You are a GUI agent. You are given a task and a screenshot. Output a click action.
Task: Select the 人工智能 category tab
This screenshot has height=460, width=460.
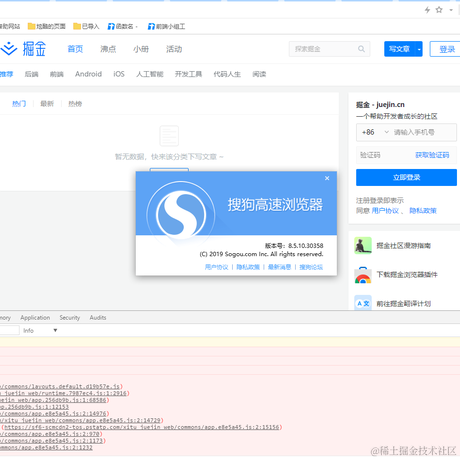(150, 74)
